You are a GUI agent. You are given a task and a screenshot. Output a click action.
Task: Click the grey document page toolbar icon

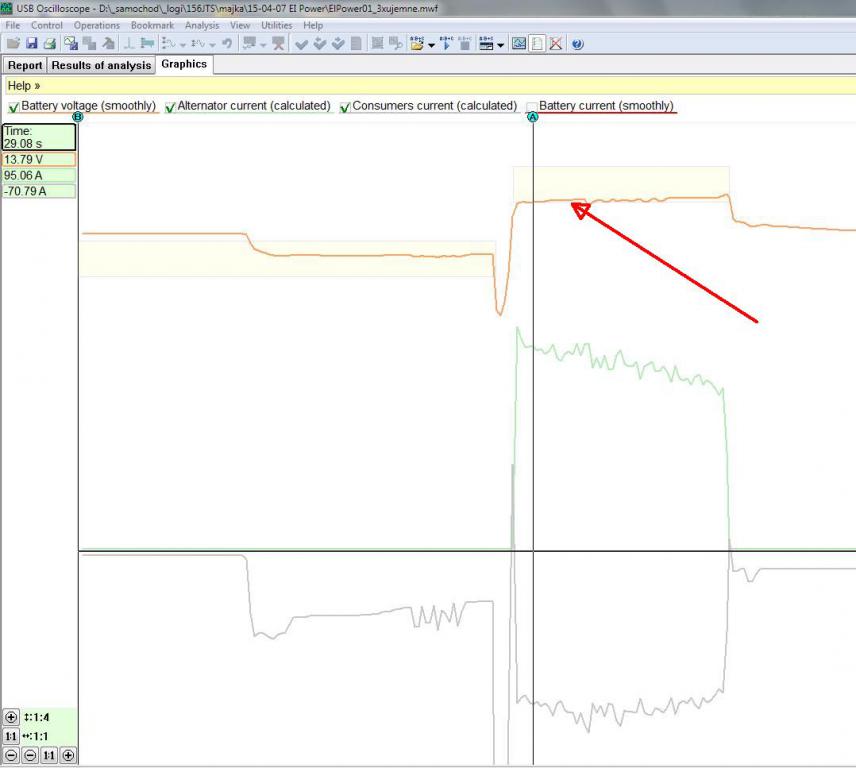coord(356,44)
